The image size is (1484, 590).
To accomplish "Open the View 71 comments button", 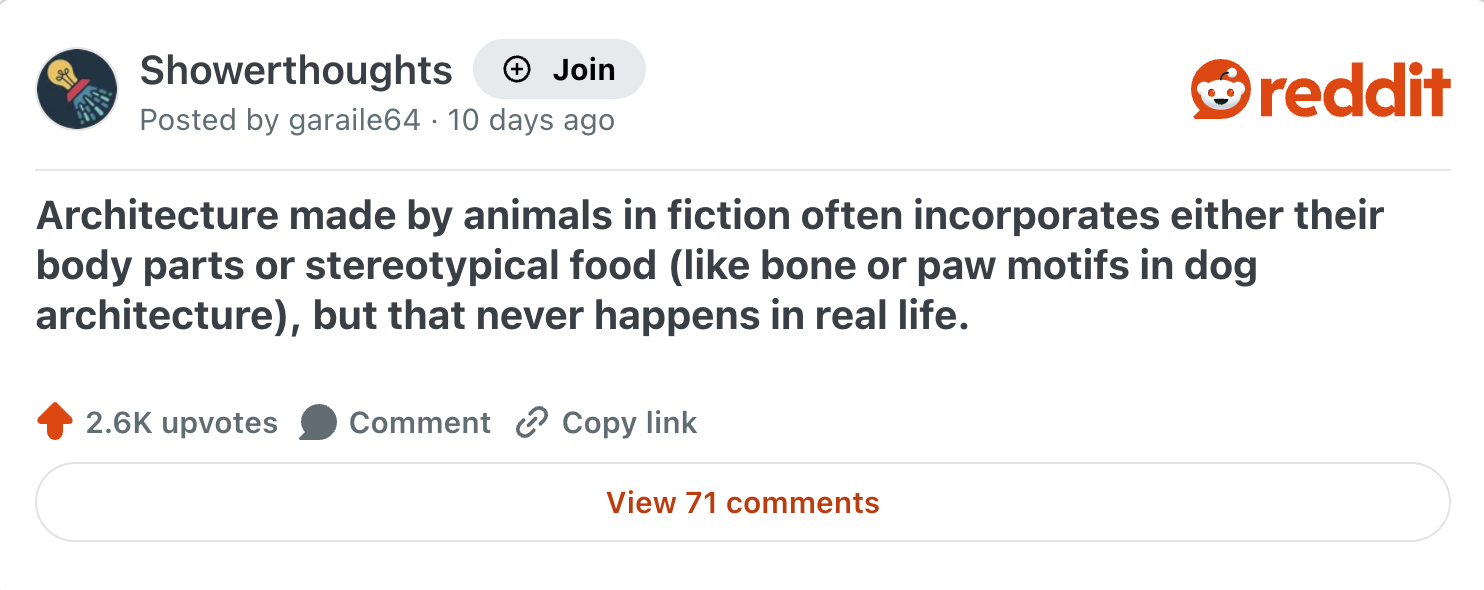I will [x=742, y=502].
